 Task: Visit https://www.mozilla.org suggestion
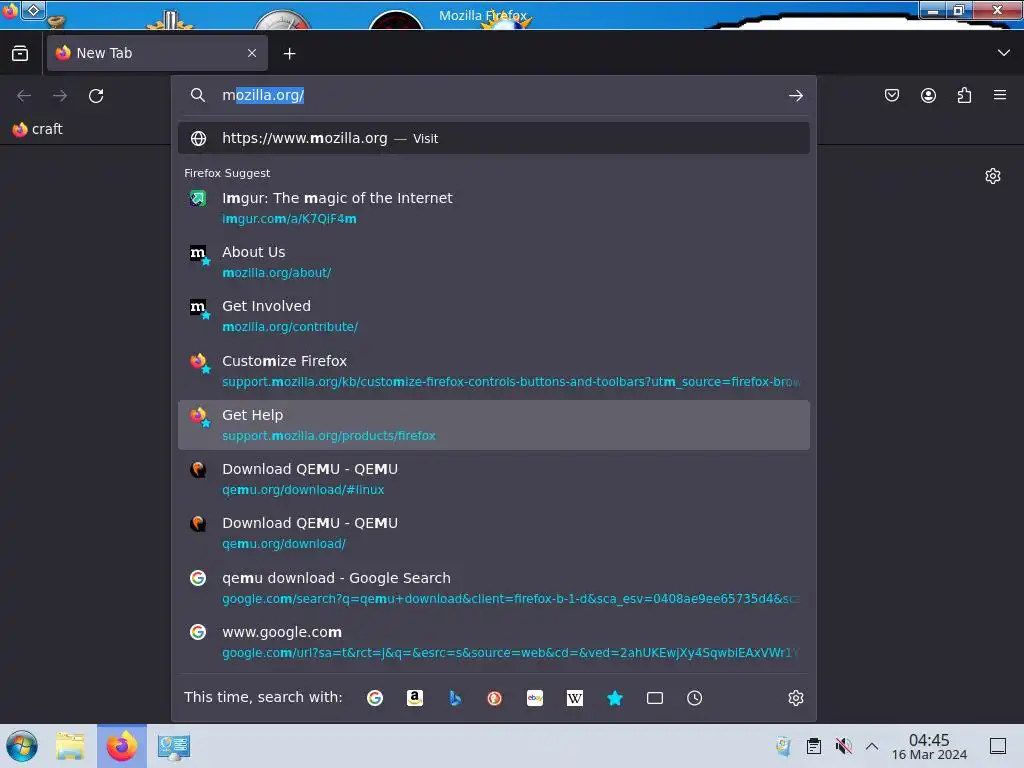pos(494,138)
